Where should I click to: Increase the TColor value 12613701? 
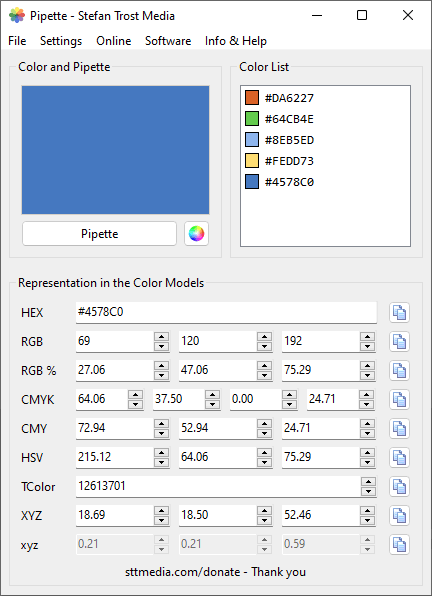coord(368,482)
